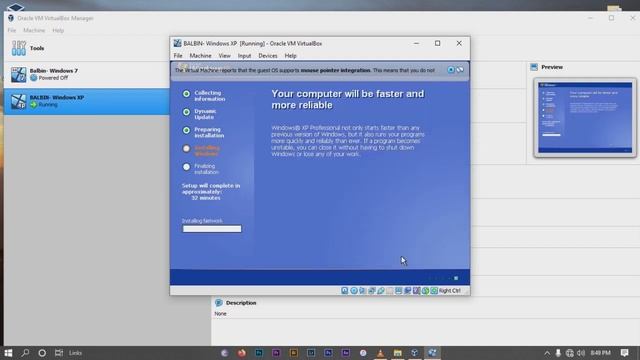This screenshot has height=360, width=640.
Task: Open the Machine menu in the VM window
Action: [x=200, y=56]
